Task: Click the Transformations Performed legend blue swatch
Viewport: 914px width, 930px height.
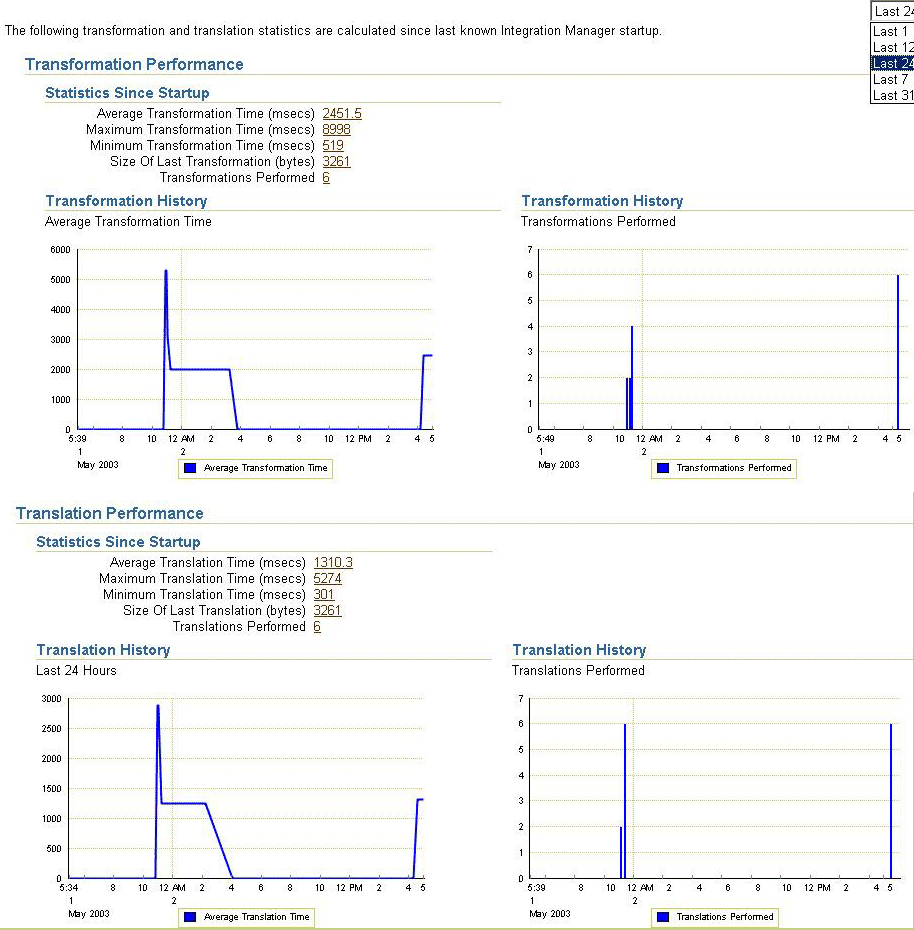Action: [663, 468]
